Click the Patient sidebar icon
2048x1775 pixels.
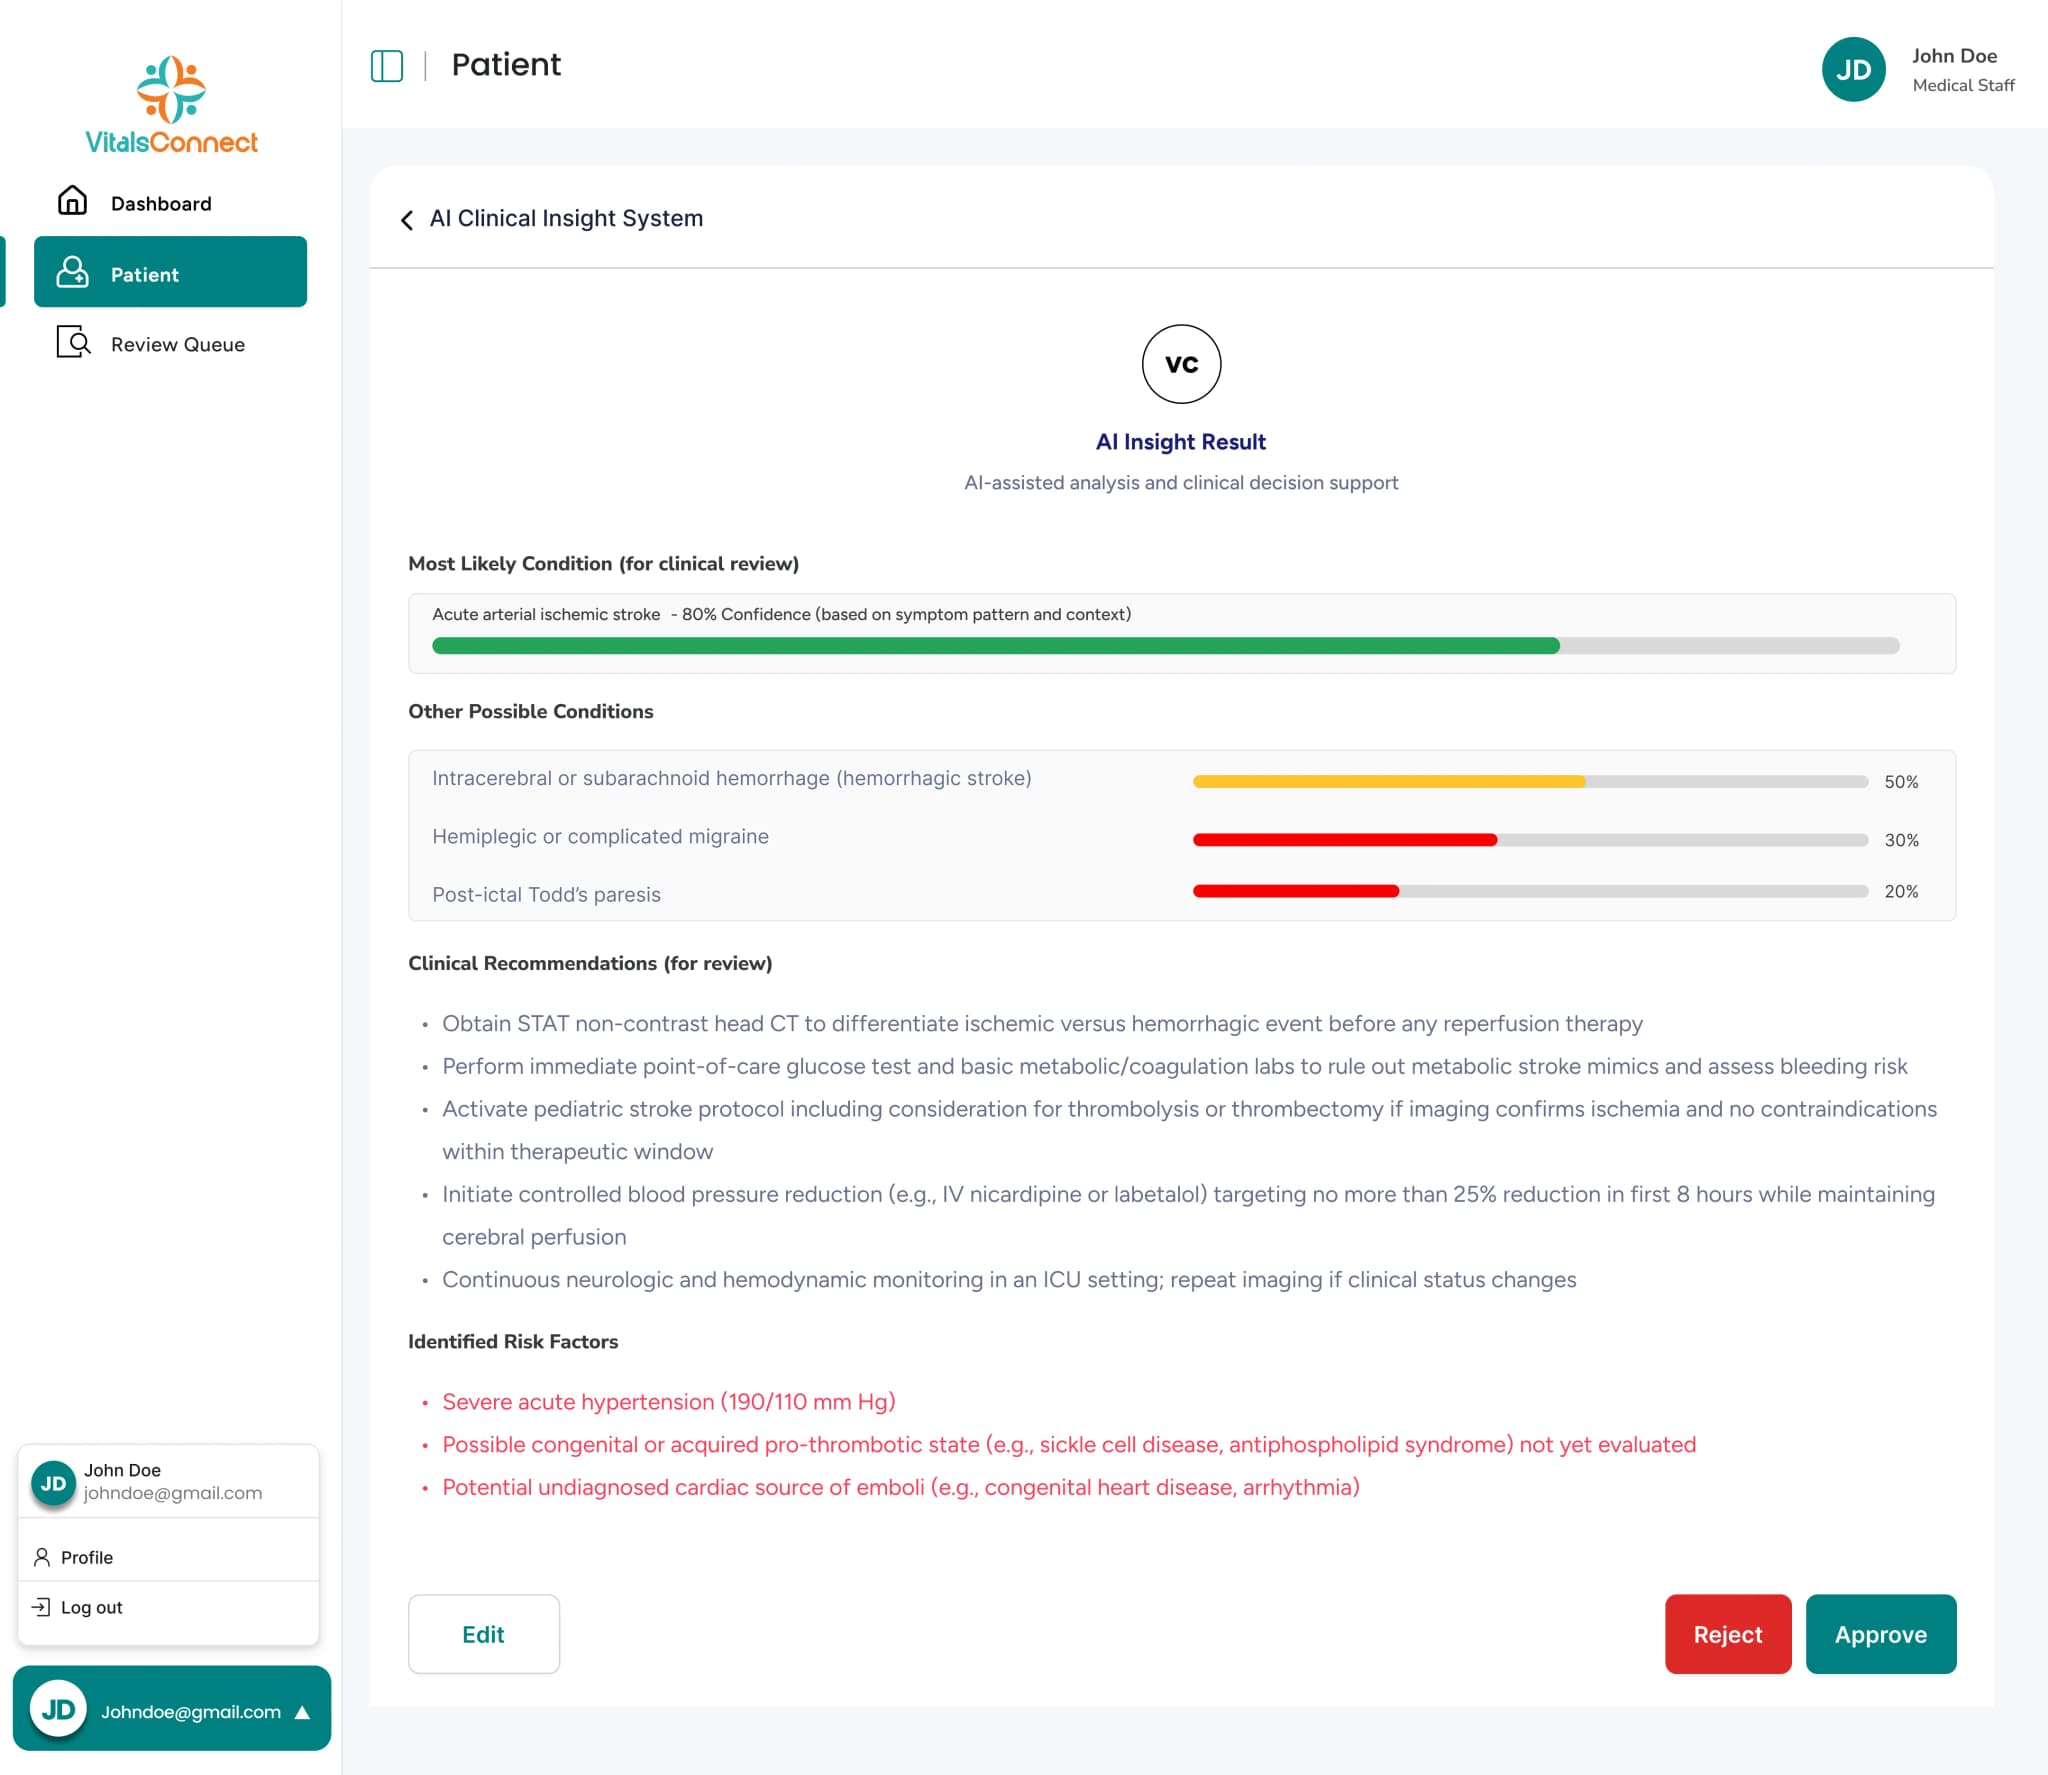tap(72, 272)
